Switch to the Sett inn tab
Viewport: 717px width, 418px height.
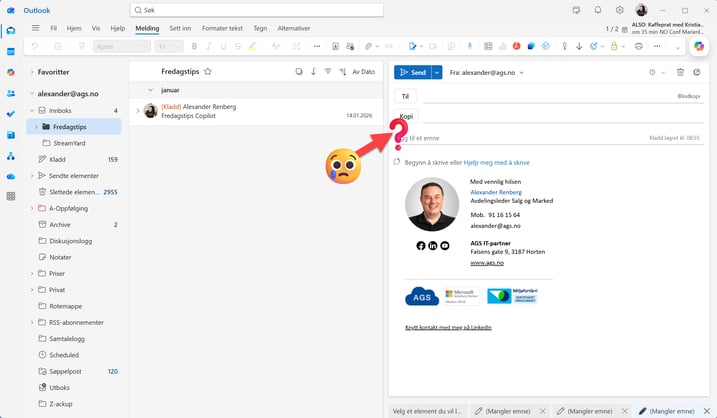180,28
